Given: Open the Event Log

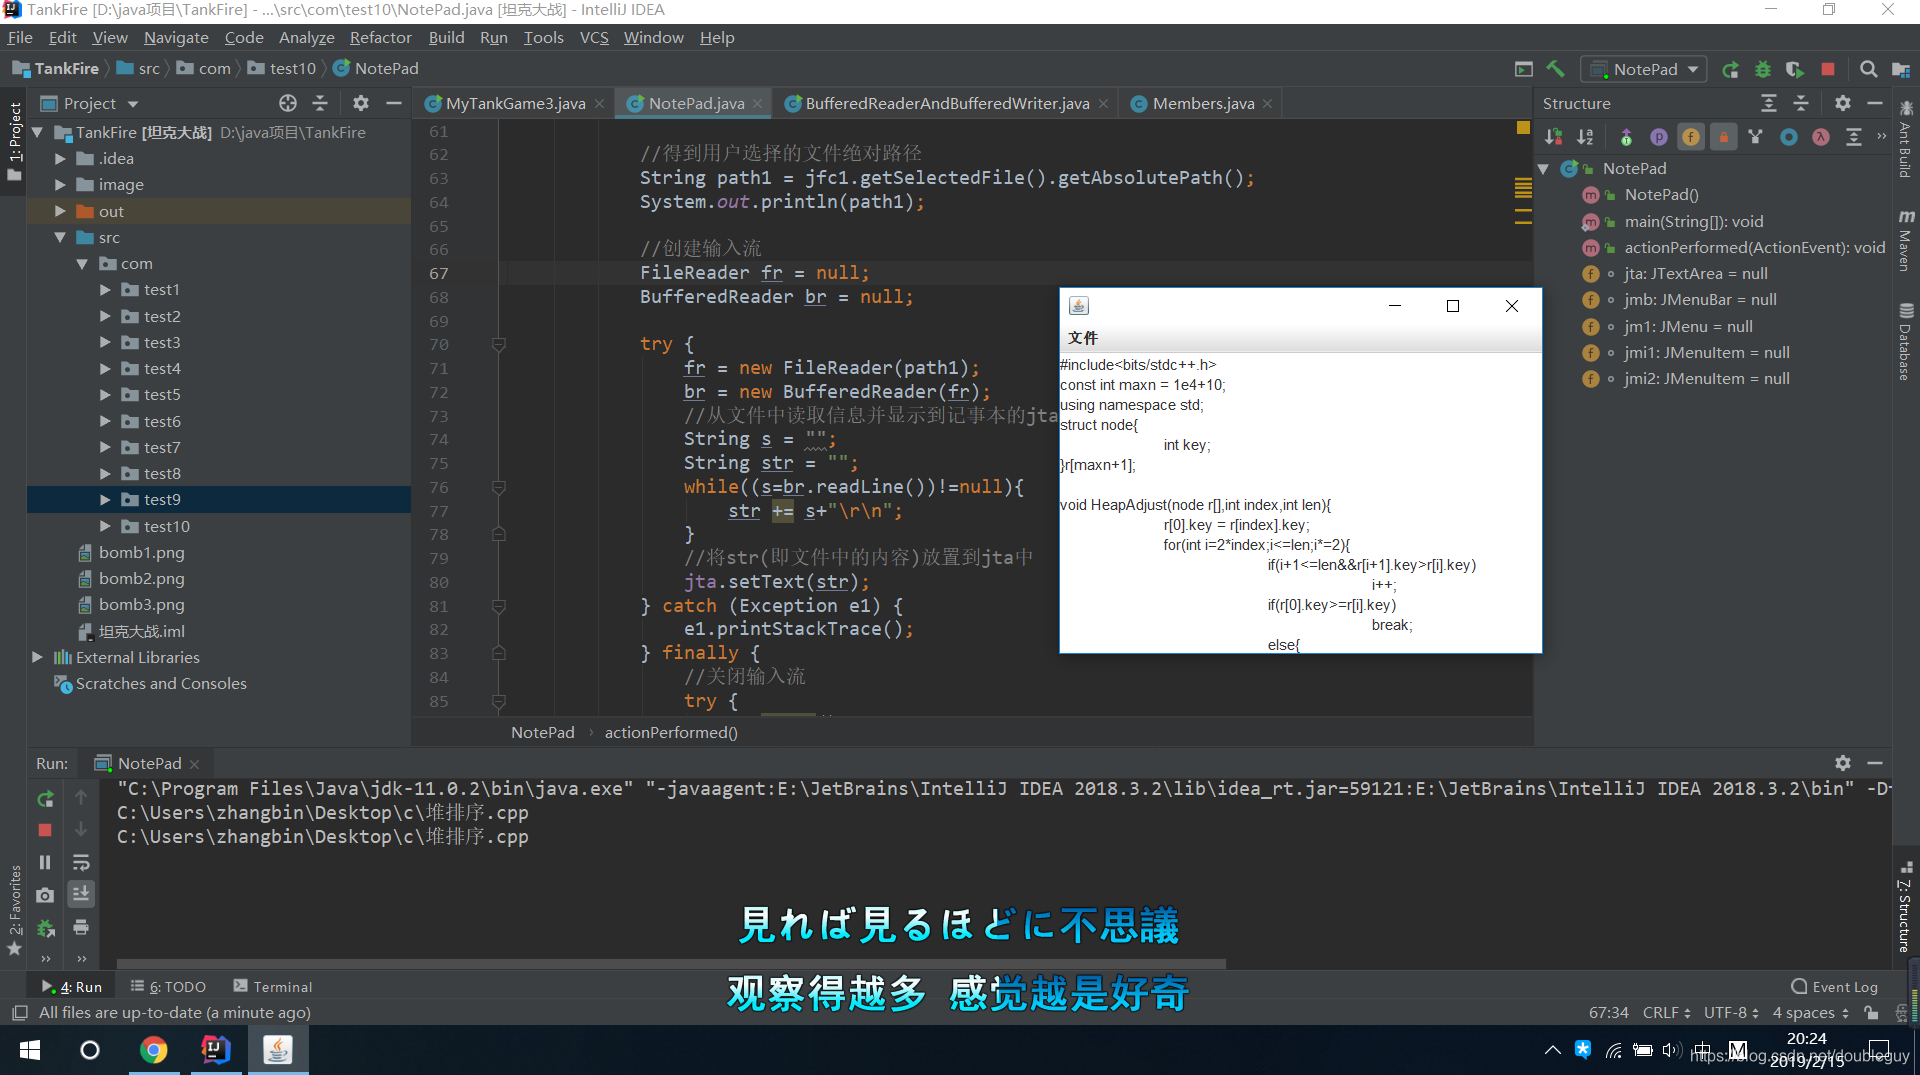Looking at the screenshot, I should coord(1834,987).
